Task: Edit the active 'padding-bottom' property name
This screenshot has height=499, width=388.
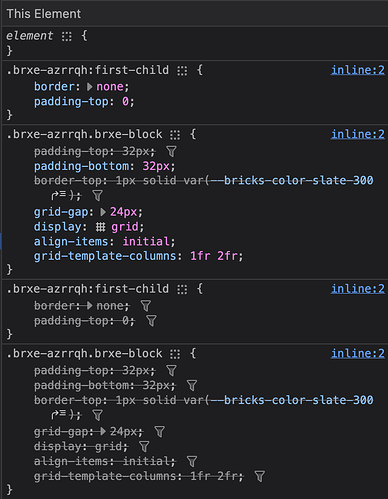Action: coord(82,166)
